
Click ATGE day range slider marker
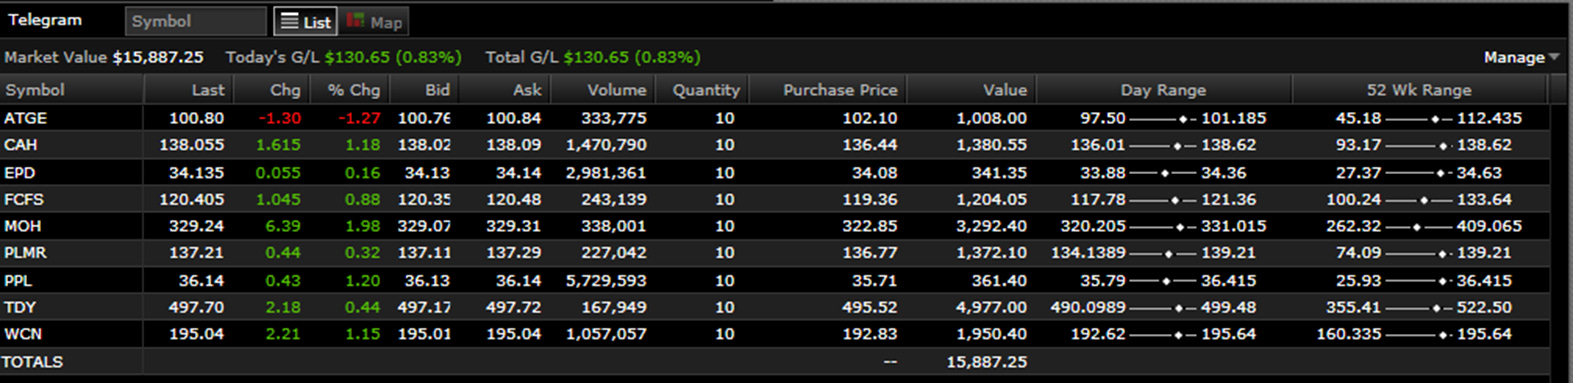(1183, 119)
